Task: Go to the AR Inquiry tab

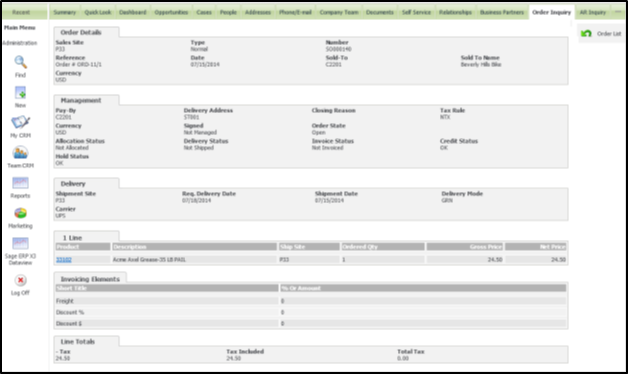Action: 593,12
